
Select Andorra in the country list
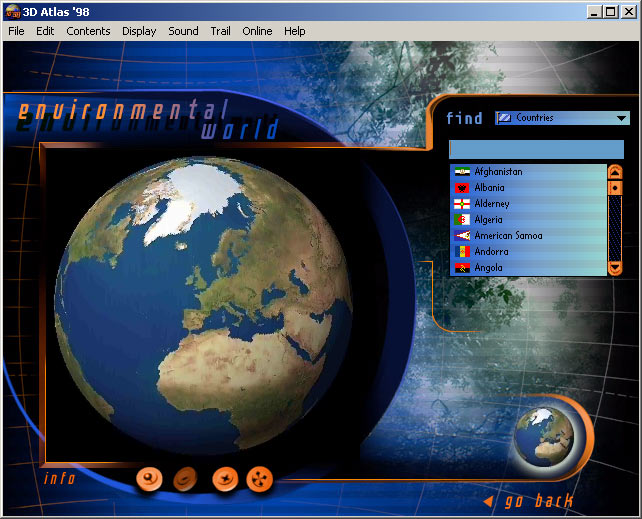point(528,252)
